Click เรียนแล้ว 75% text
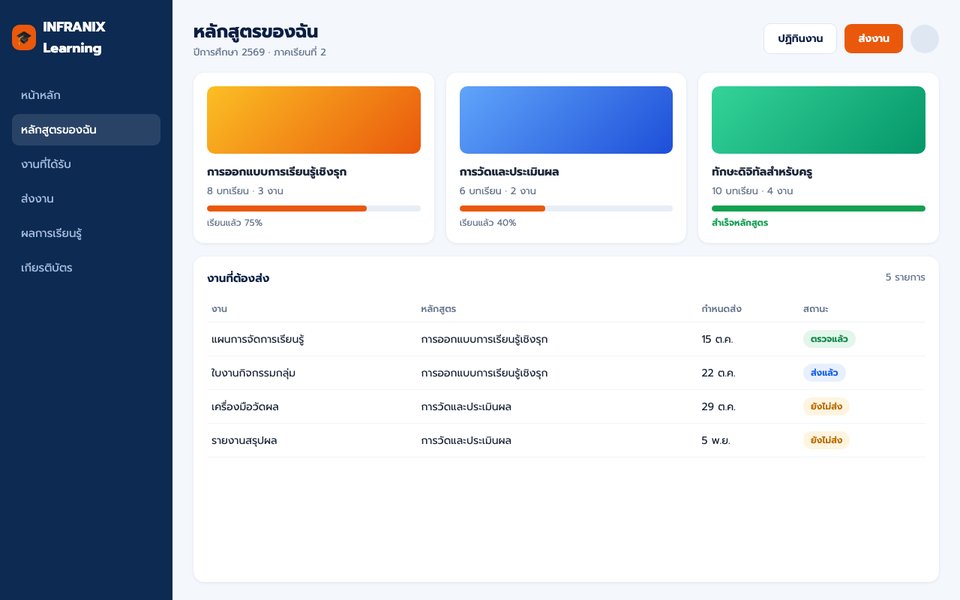Image resolution: width=960 pixels, height=600 pixels. [234, 223]
